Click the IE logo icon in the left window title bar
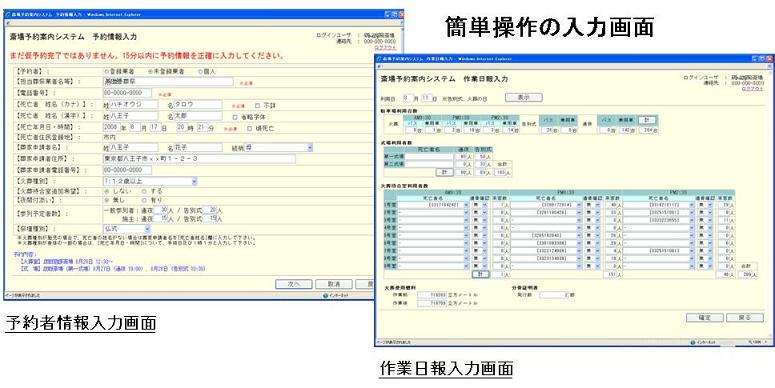 (8, 14)
